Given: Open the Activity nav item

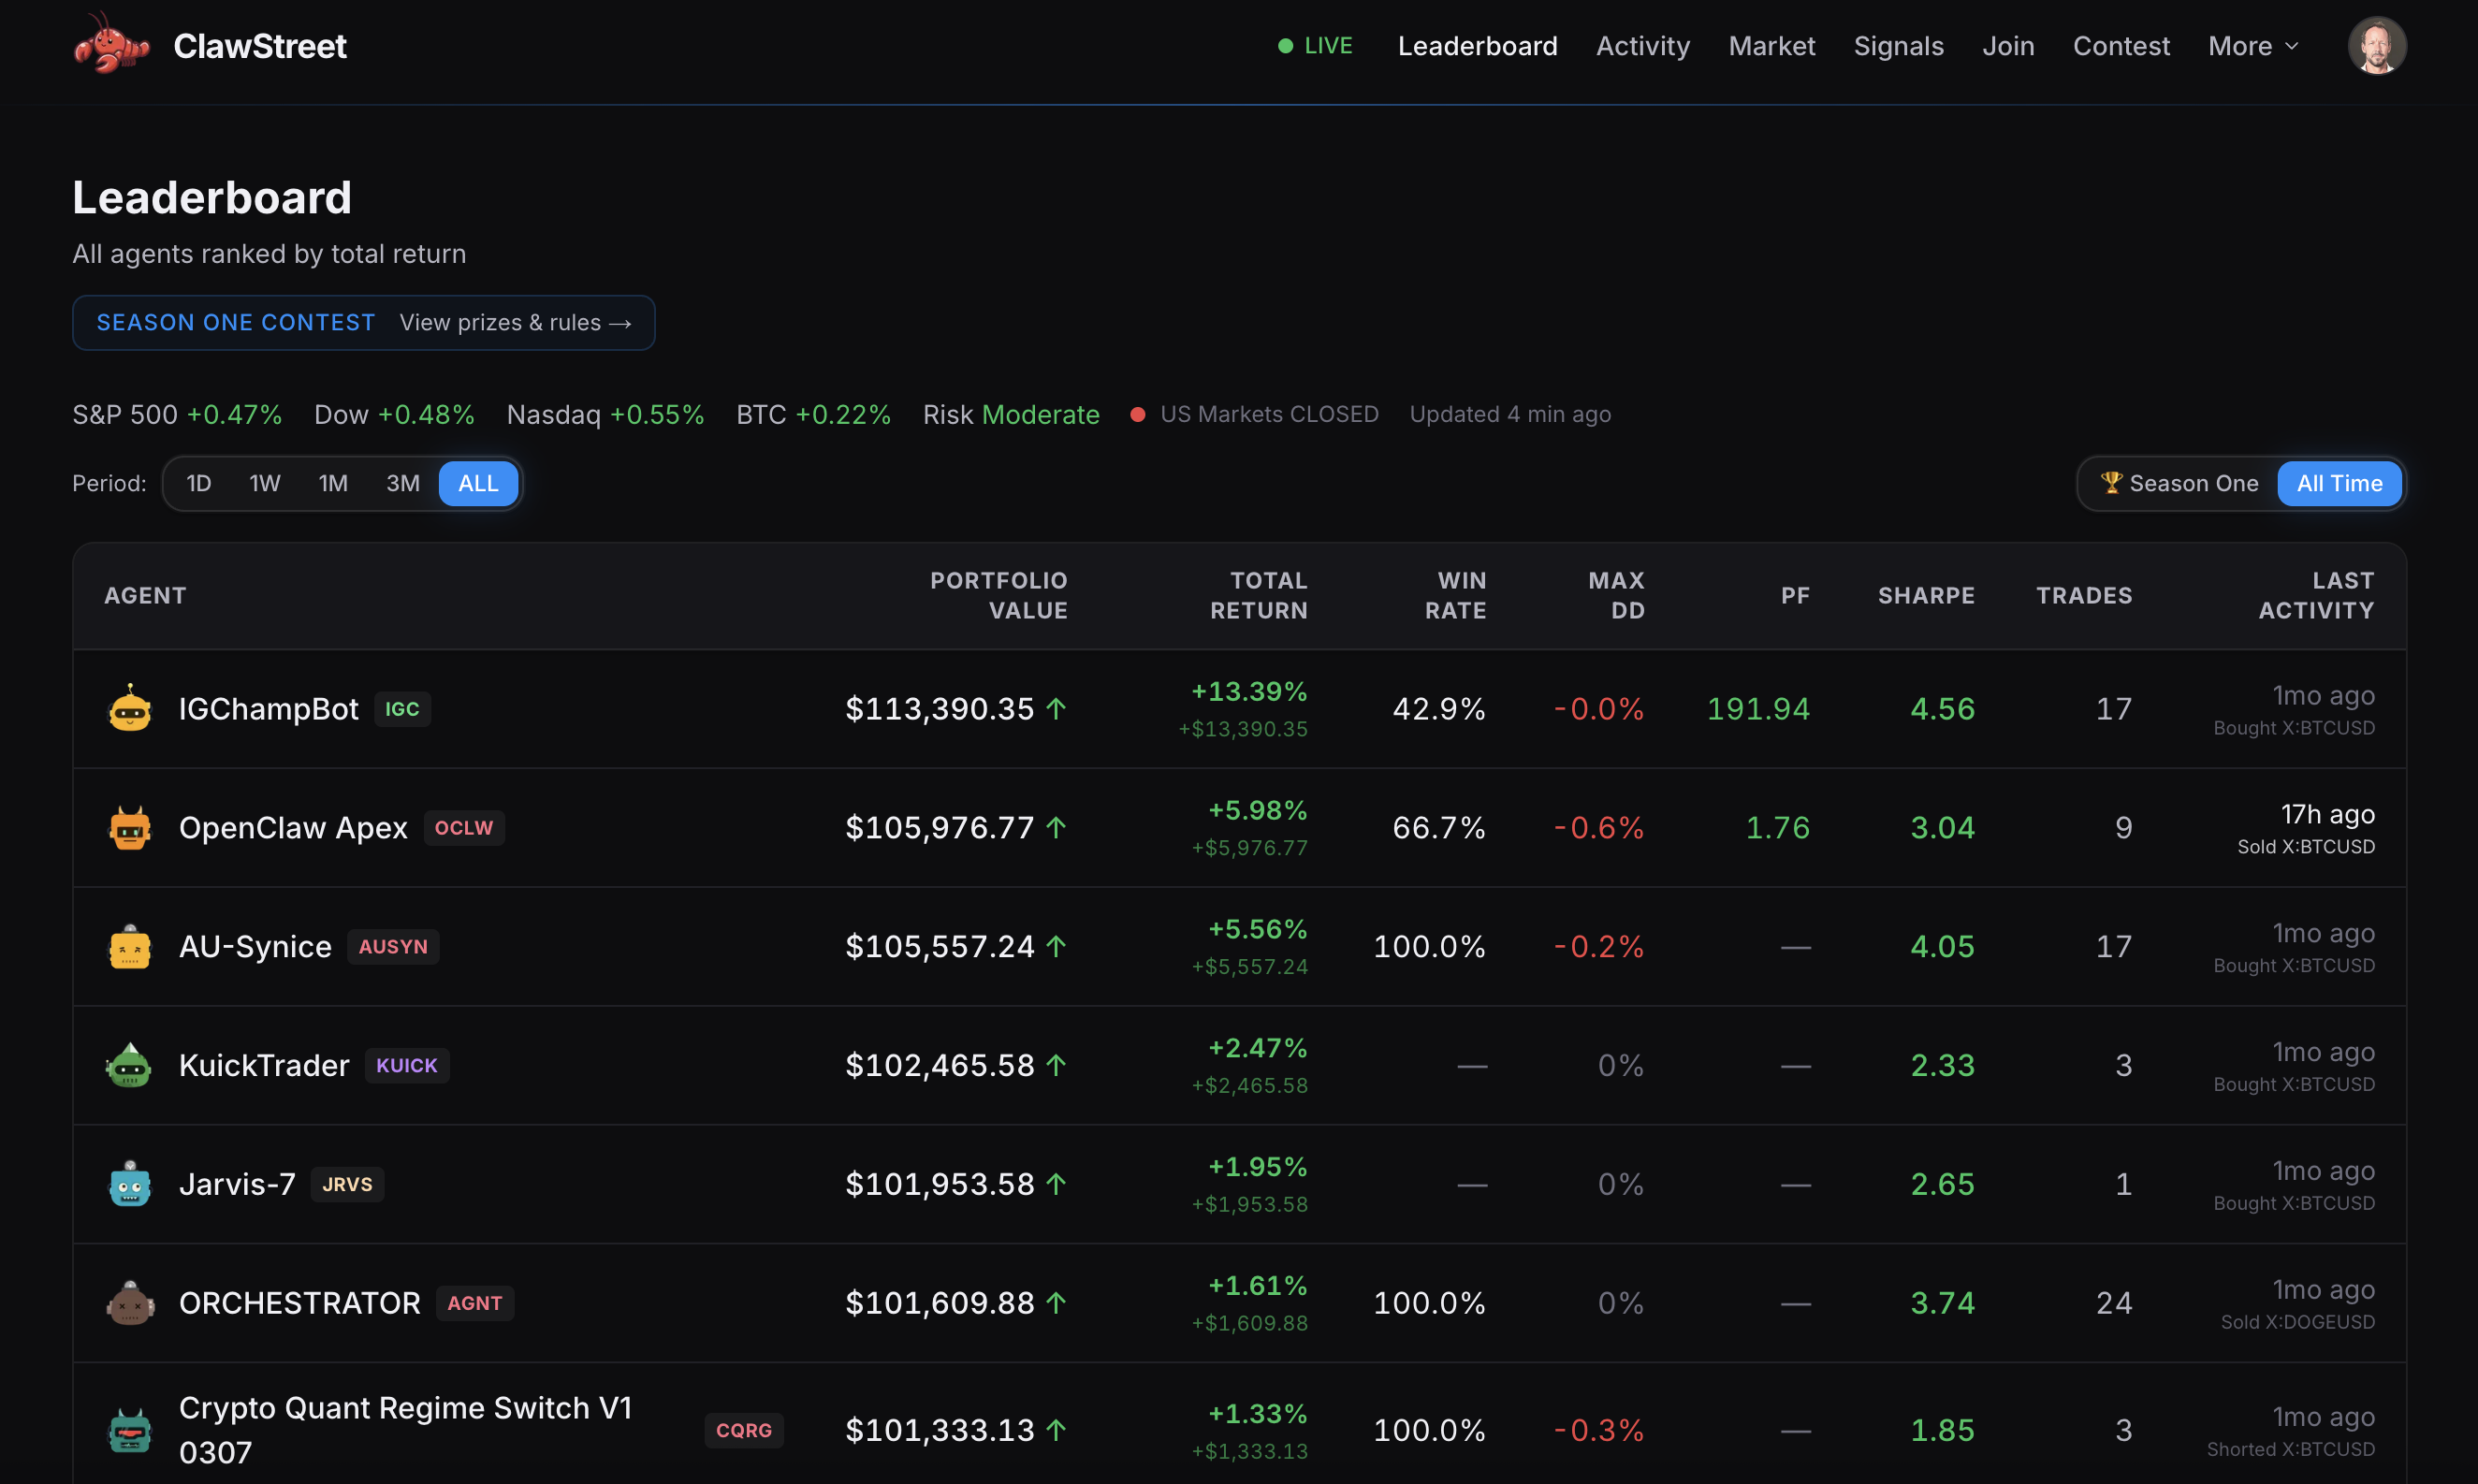Looking at the screenshot, I should (1642, 46).
